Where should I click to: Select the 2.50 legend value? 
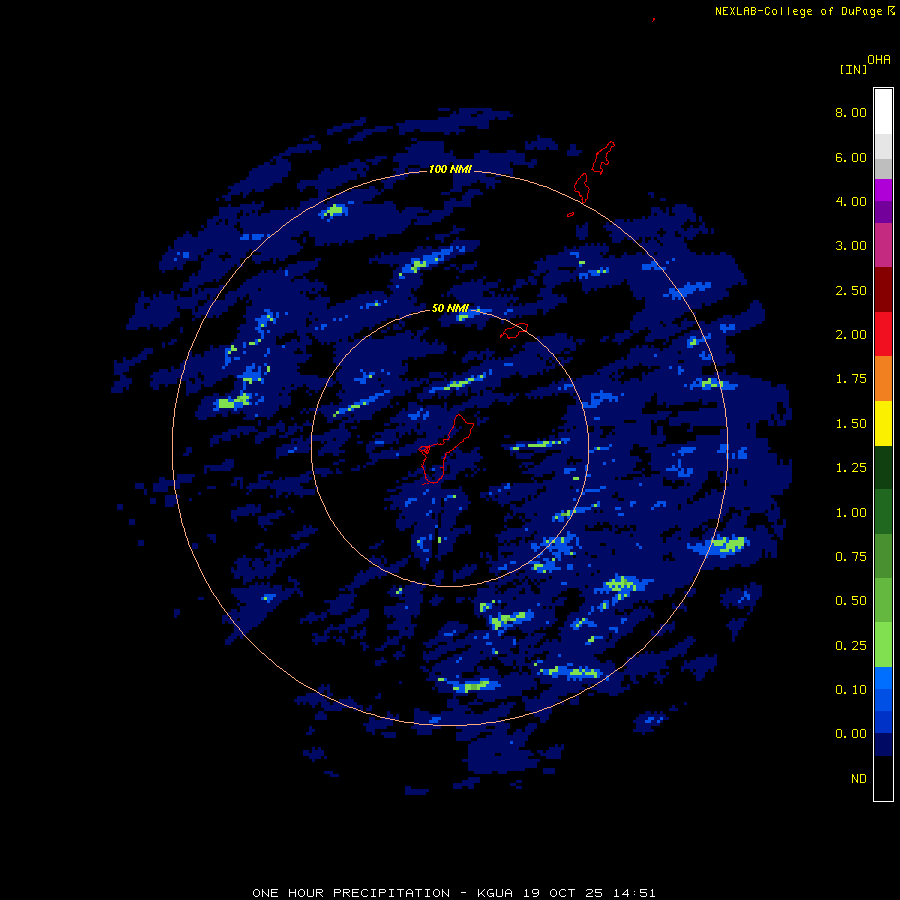coord(851,290)
